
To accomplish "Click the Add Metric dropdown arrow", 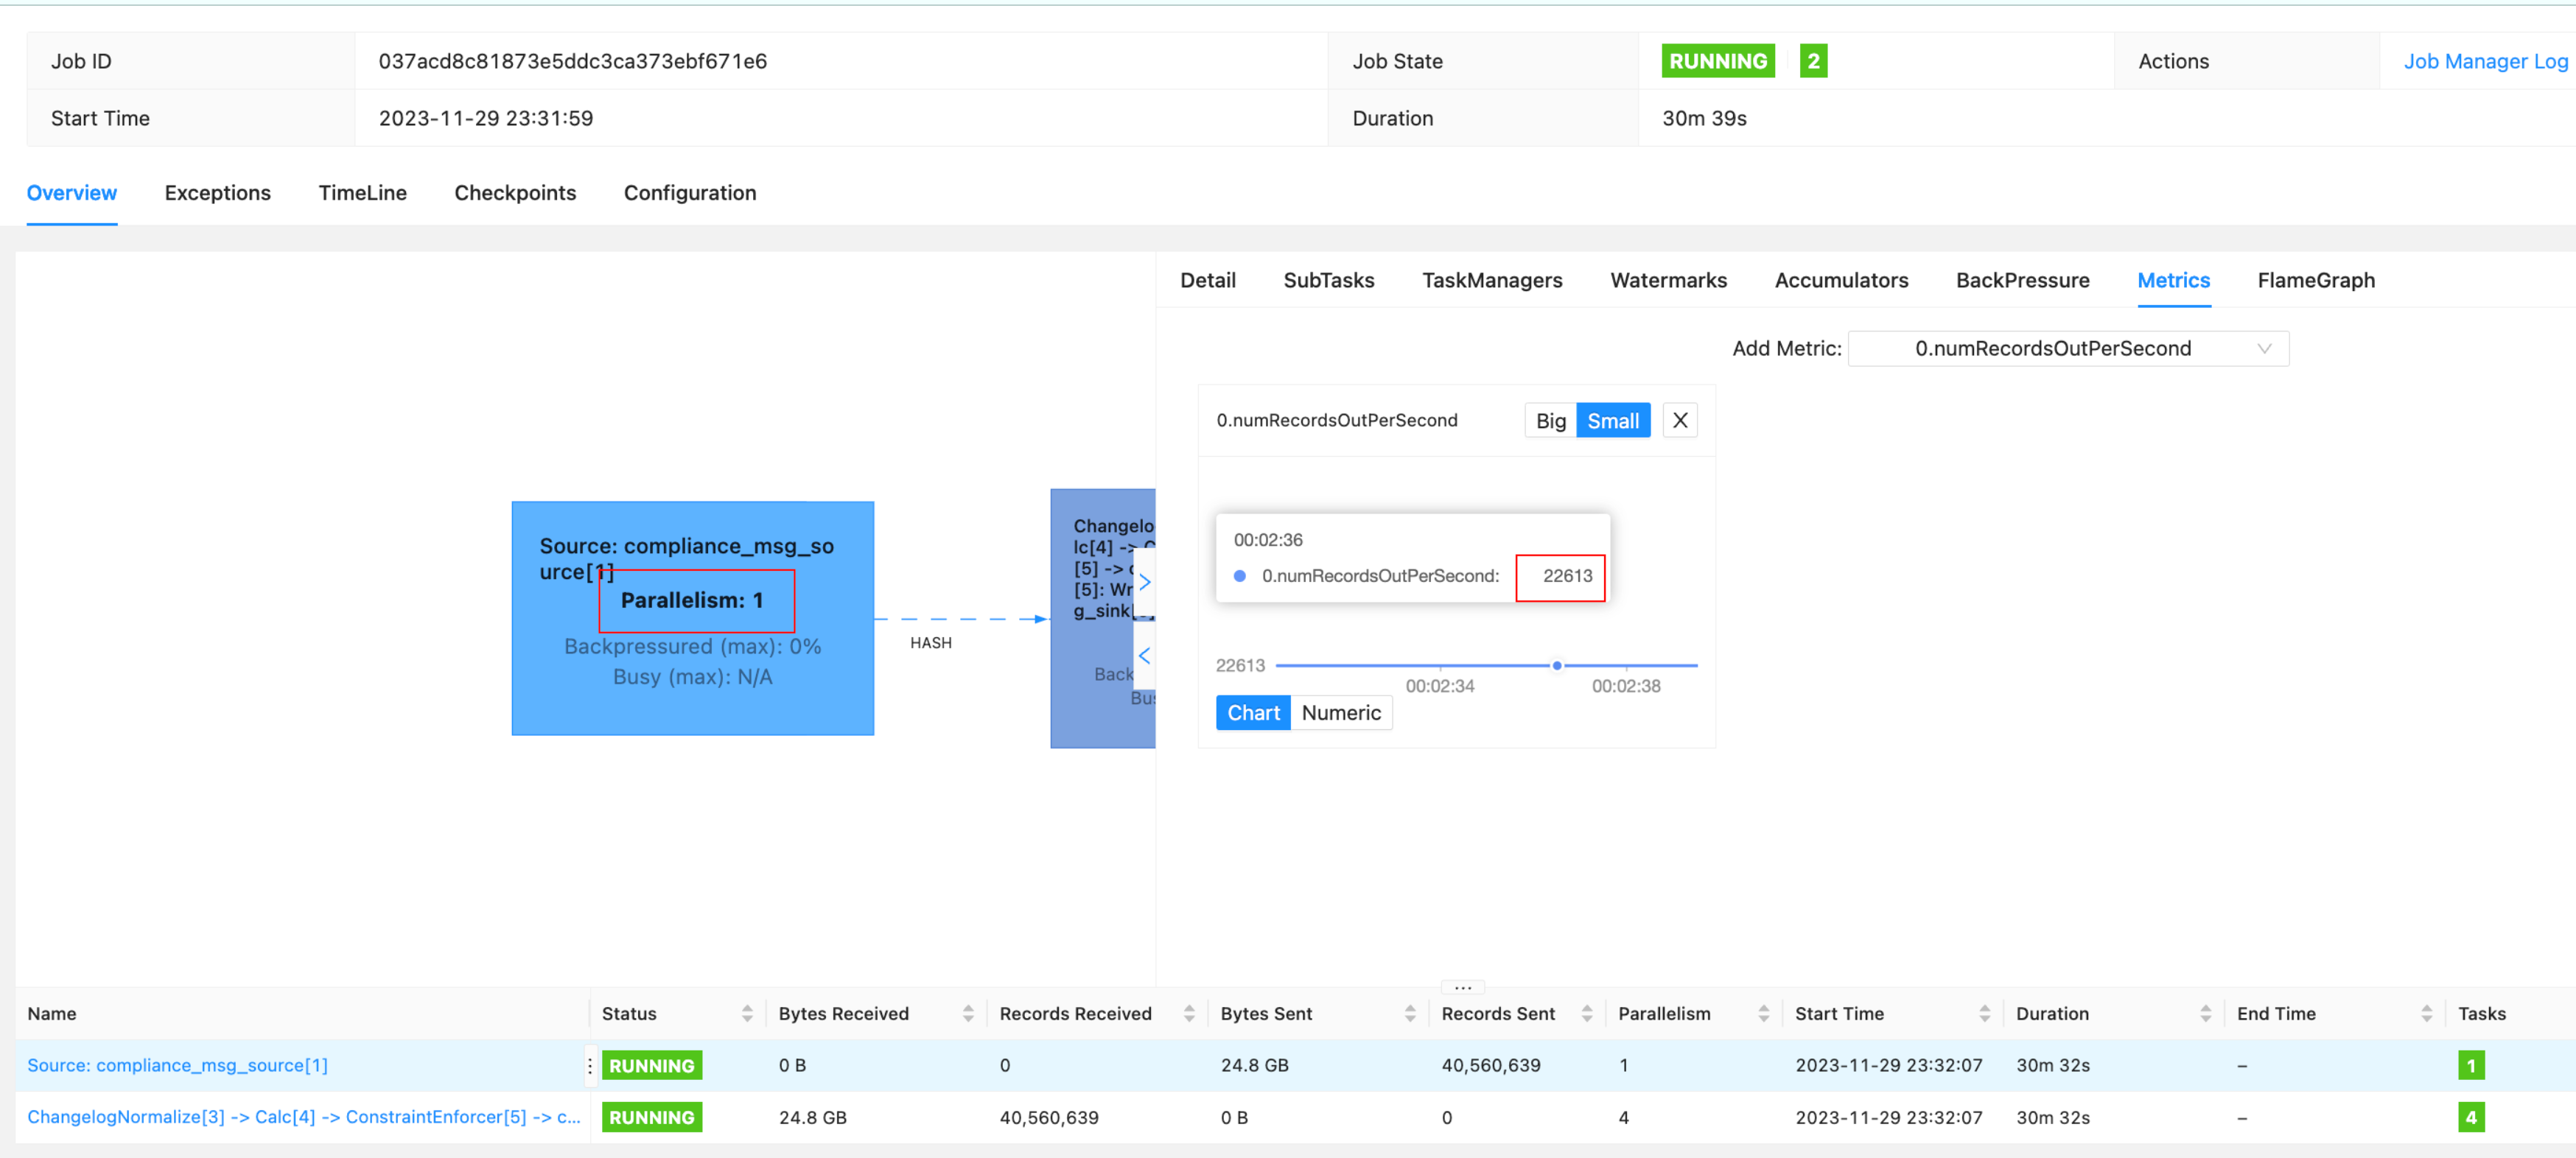I will coord(2264,348).
